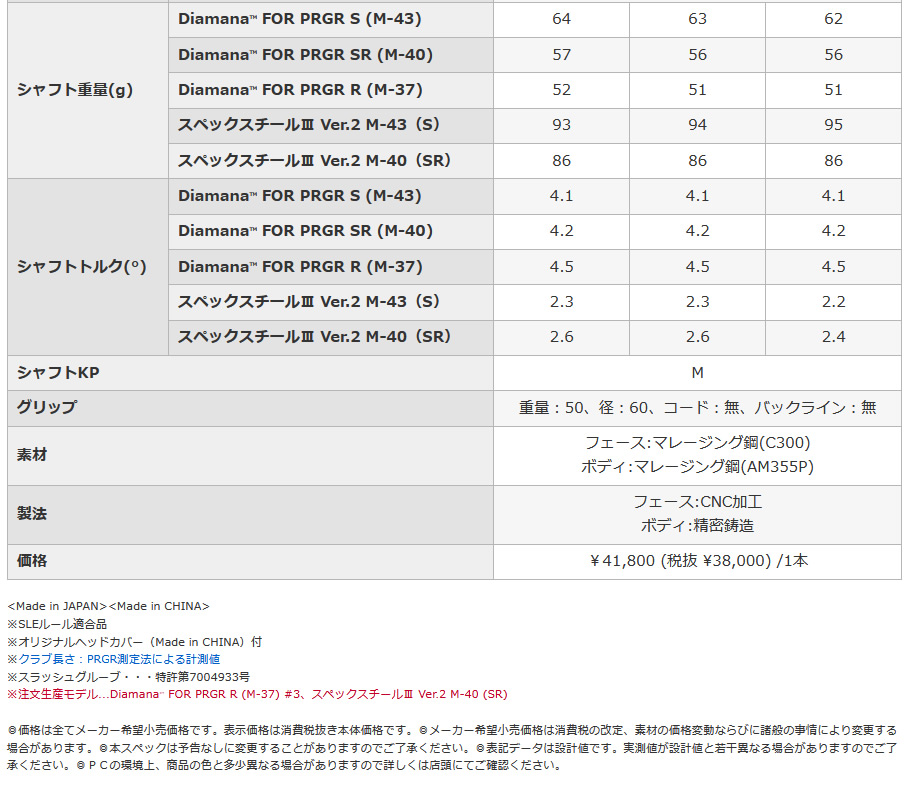The width and height of the screenshot is (910, 789).
Task: Click the price ￥41,800 (税抜 ¥38,000) /1本
Action: 698,561
